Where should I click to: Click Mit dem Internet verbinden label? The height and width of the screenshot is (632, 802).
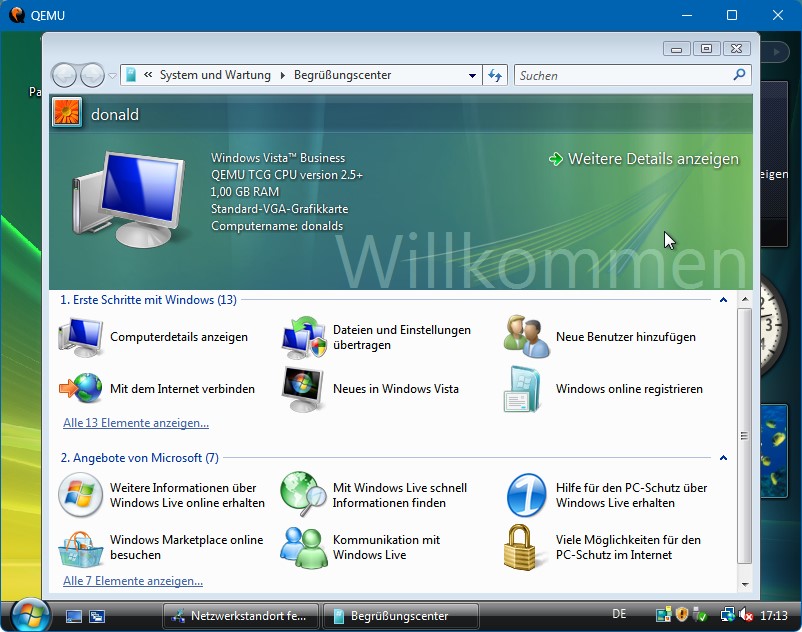pos(182,389)
